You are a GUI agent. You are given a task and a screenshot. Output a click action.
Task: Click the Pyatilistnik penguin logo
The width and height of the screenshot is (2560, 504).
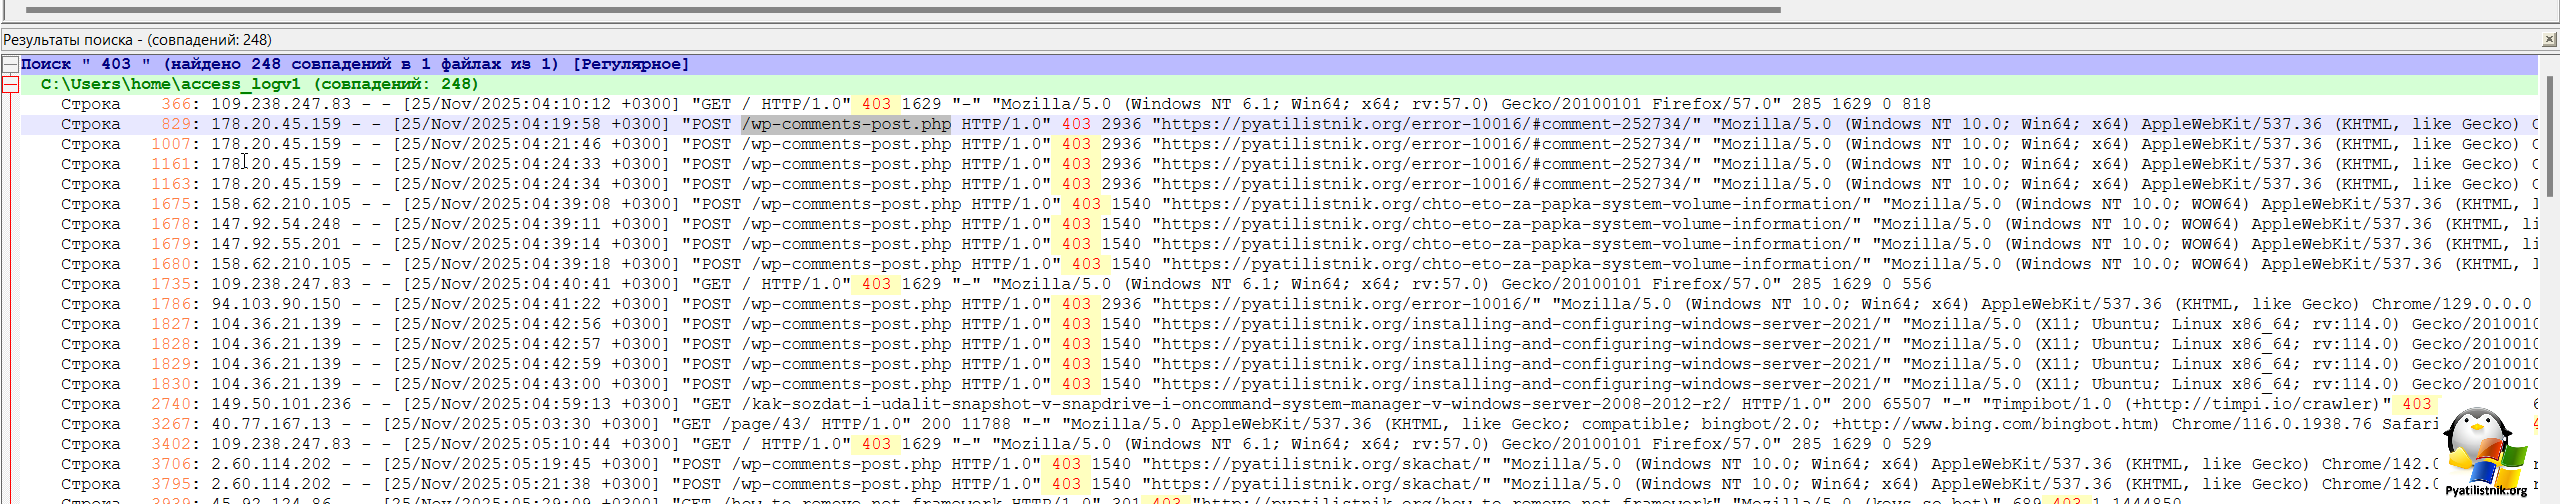coord(2485,452)
